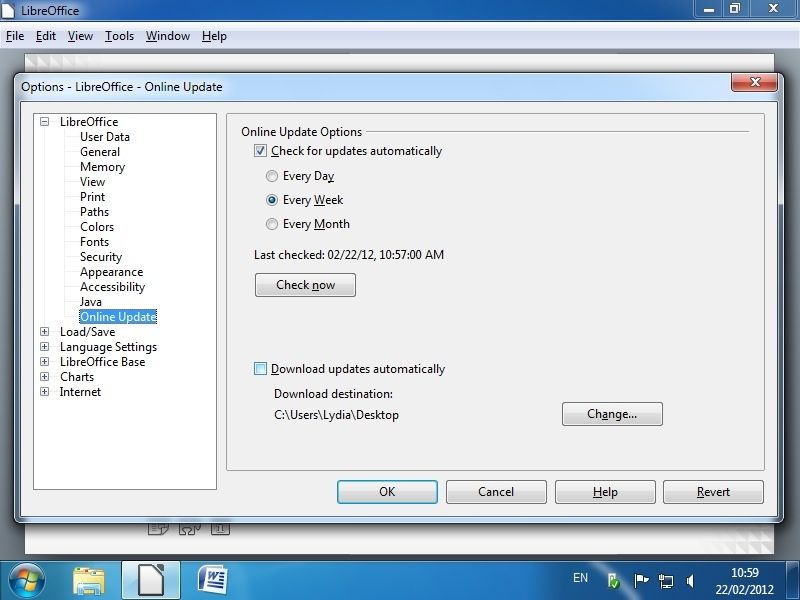800x600 pixels.
Task: Select Fonts in the options tree
Action: [x=94, y=242]
